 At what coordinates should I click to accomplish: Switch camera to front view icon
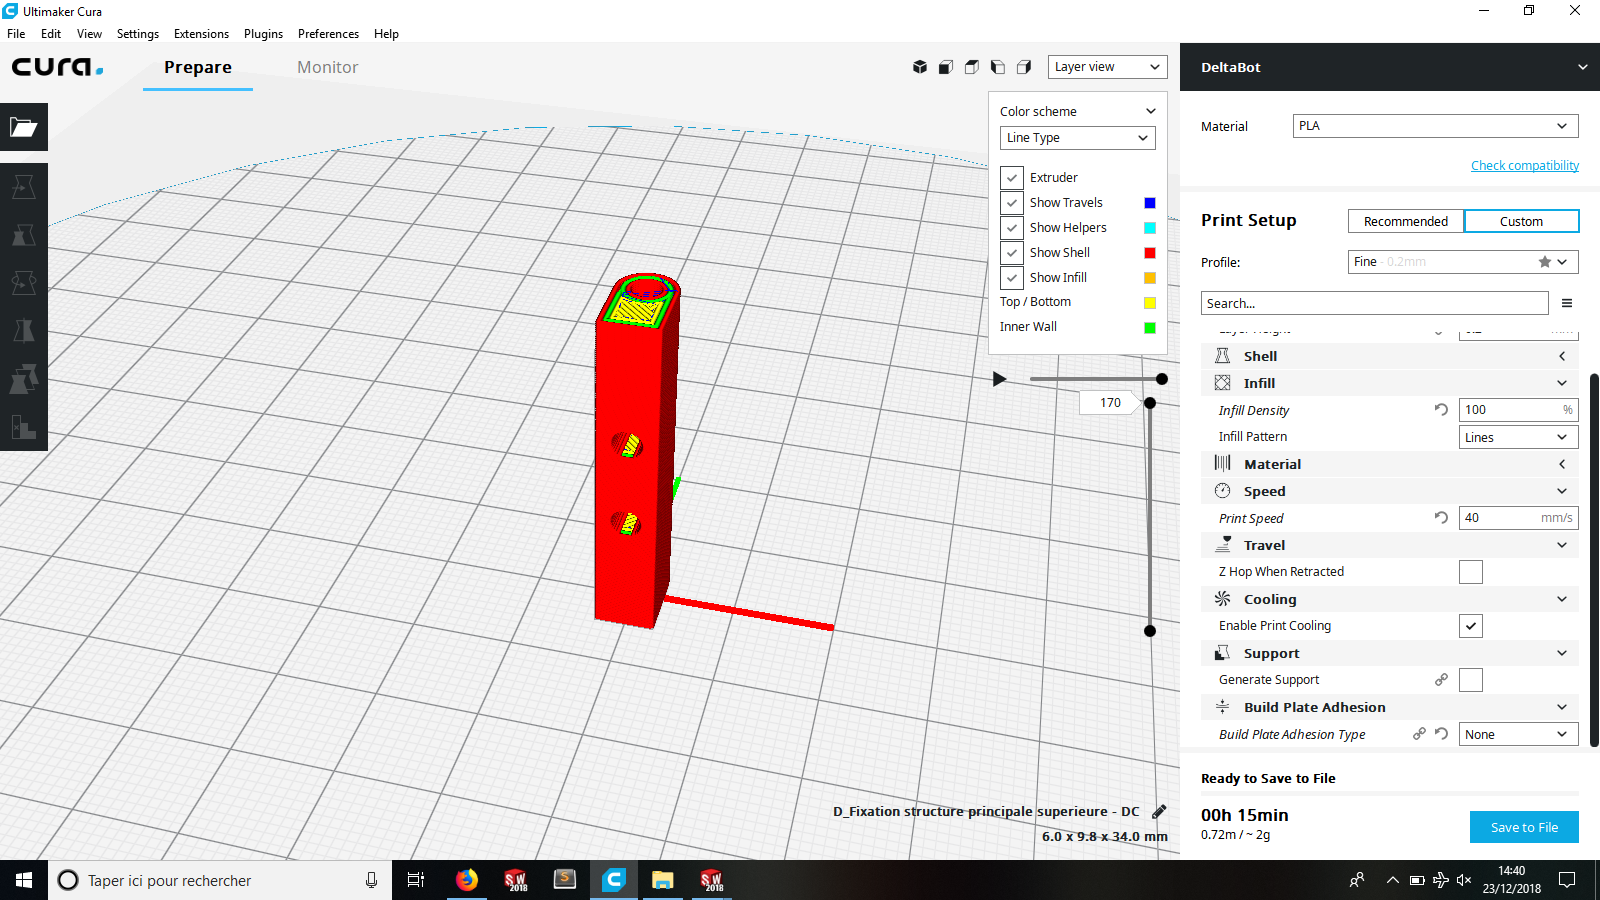tap(946, 67)
